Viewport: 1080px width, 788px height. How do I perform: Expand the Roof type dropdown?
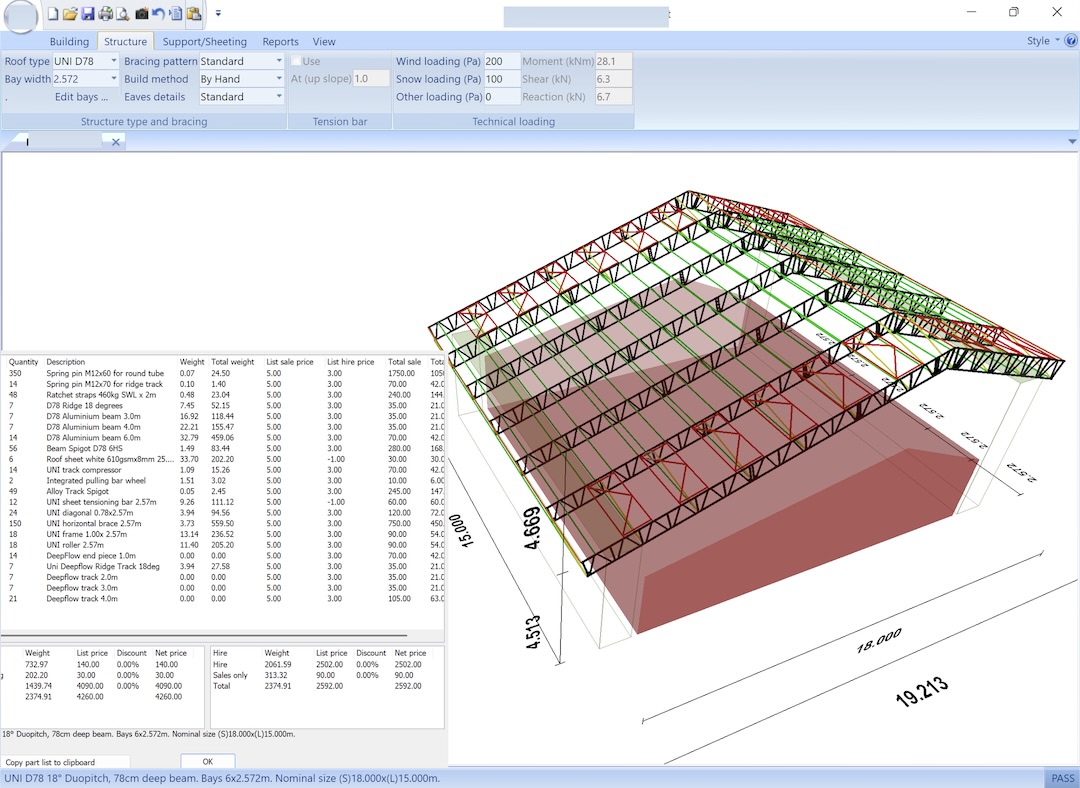pos(114,61)
